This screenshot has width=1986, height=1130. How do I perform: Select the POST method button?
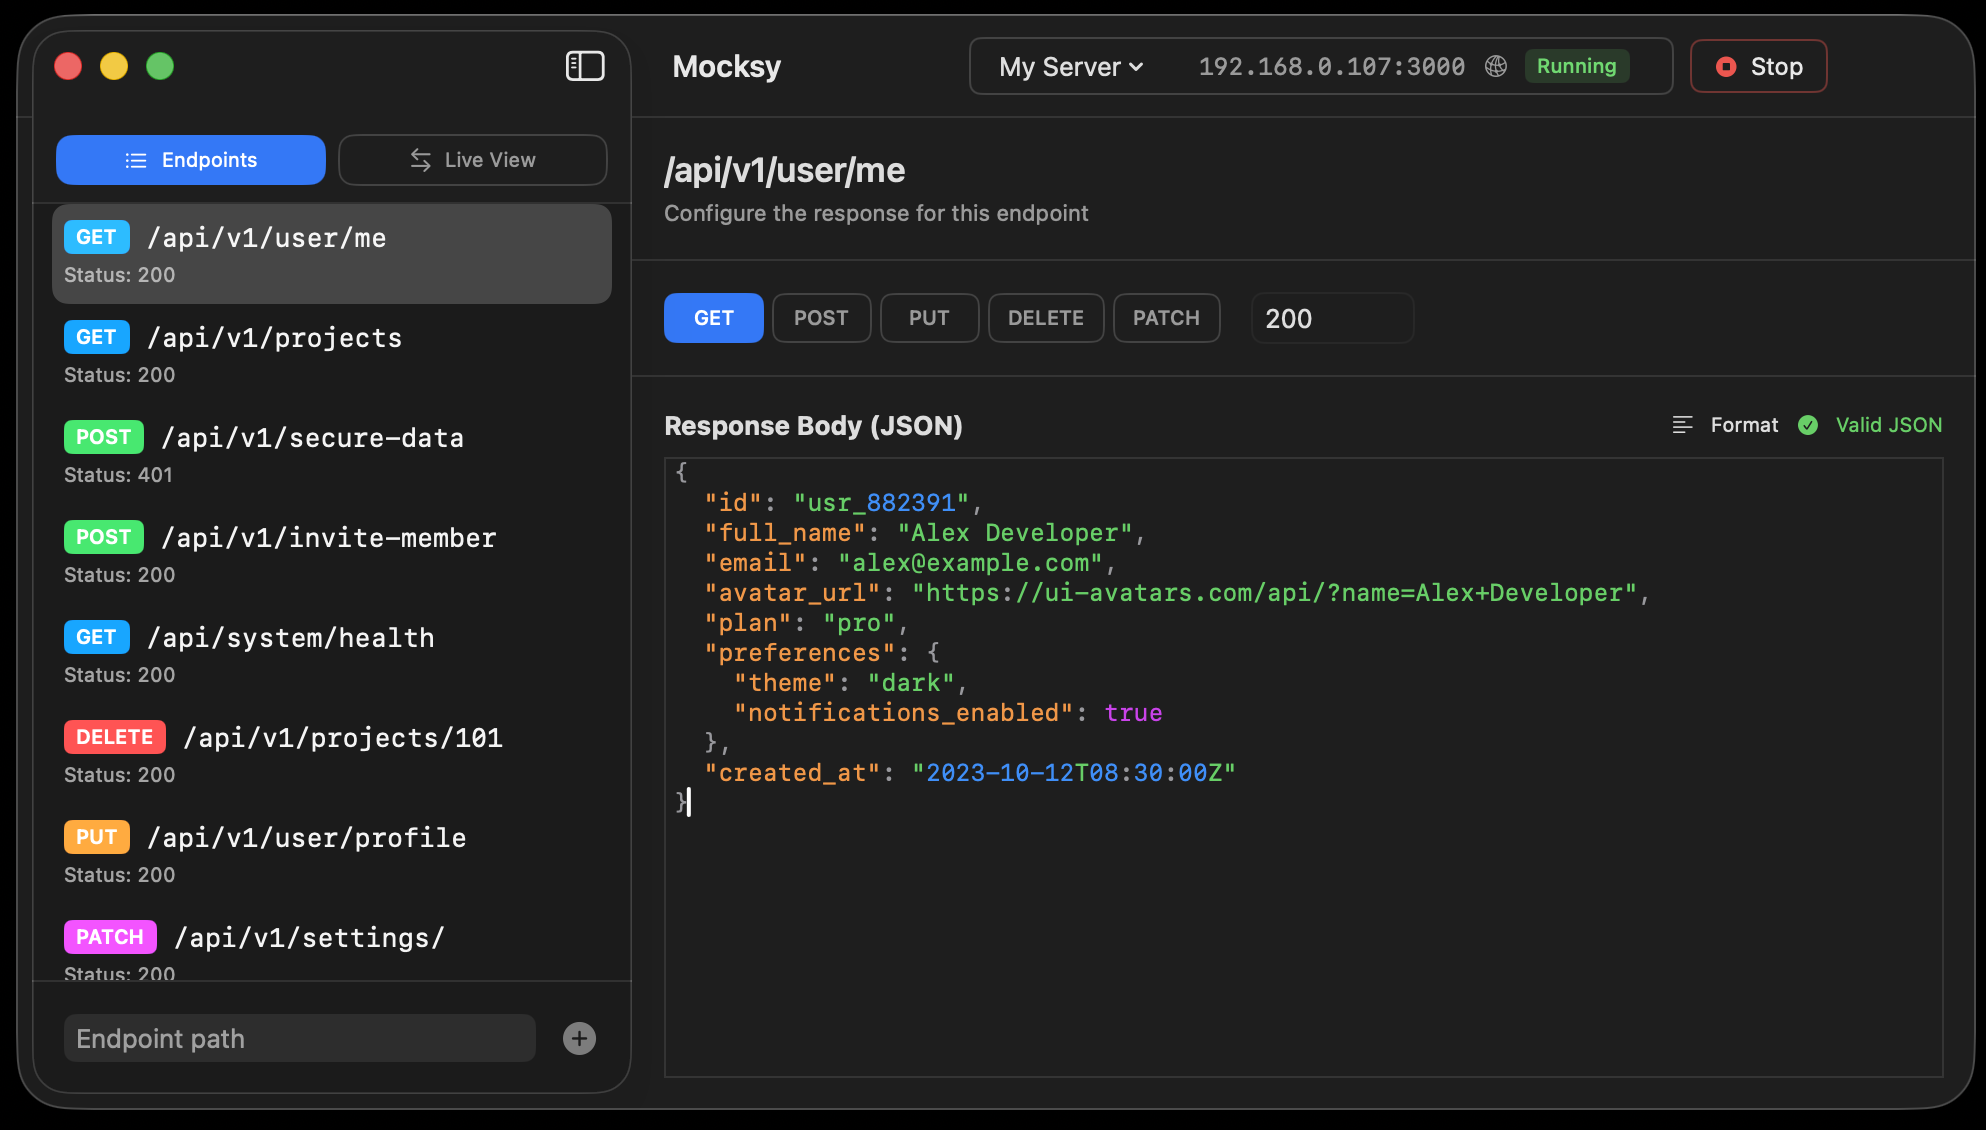[821, 317]
